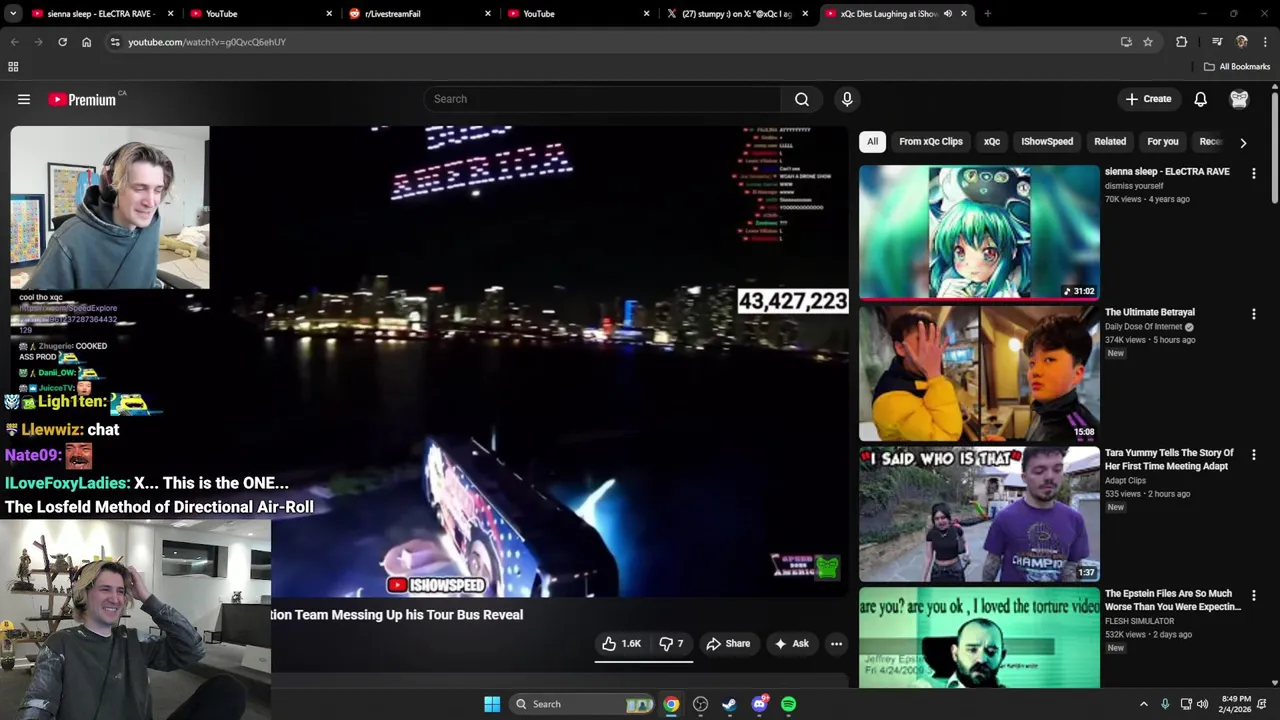
Task: Dislike the video with thumbs down
Action: coord(671,644)
